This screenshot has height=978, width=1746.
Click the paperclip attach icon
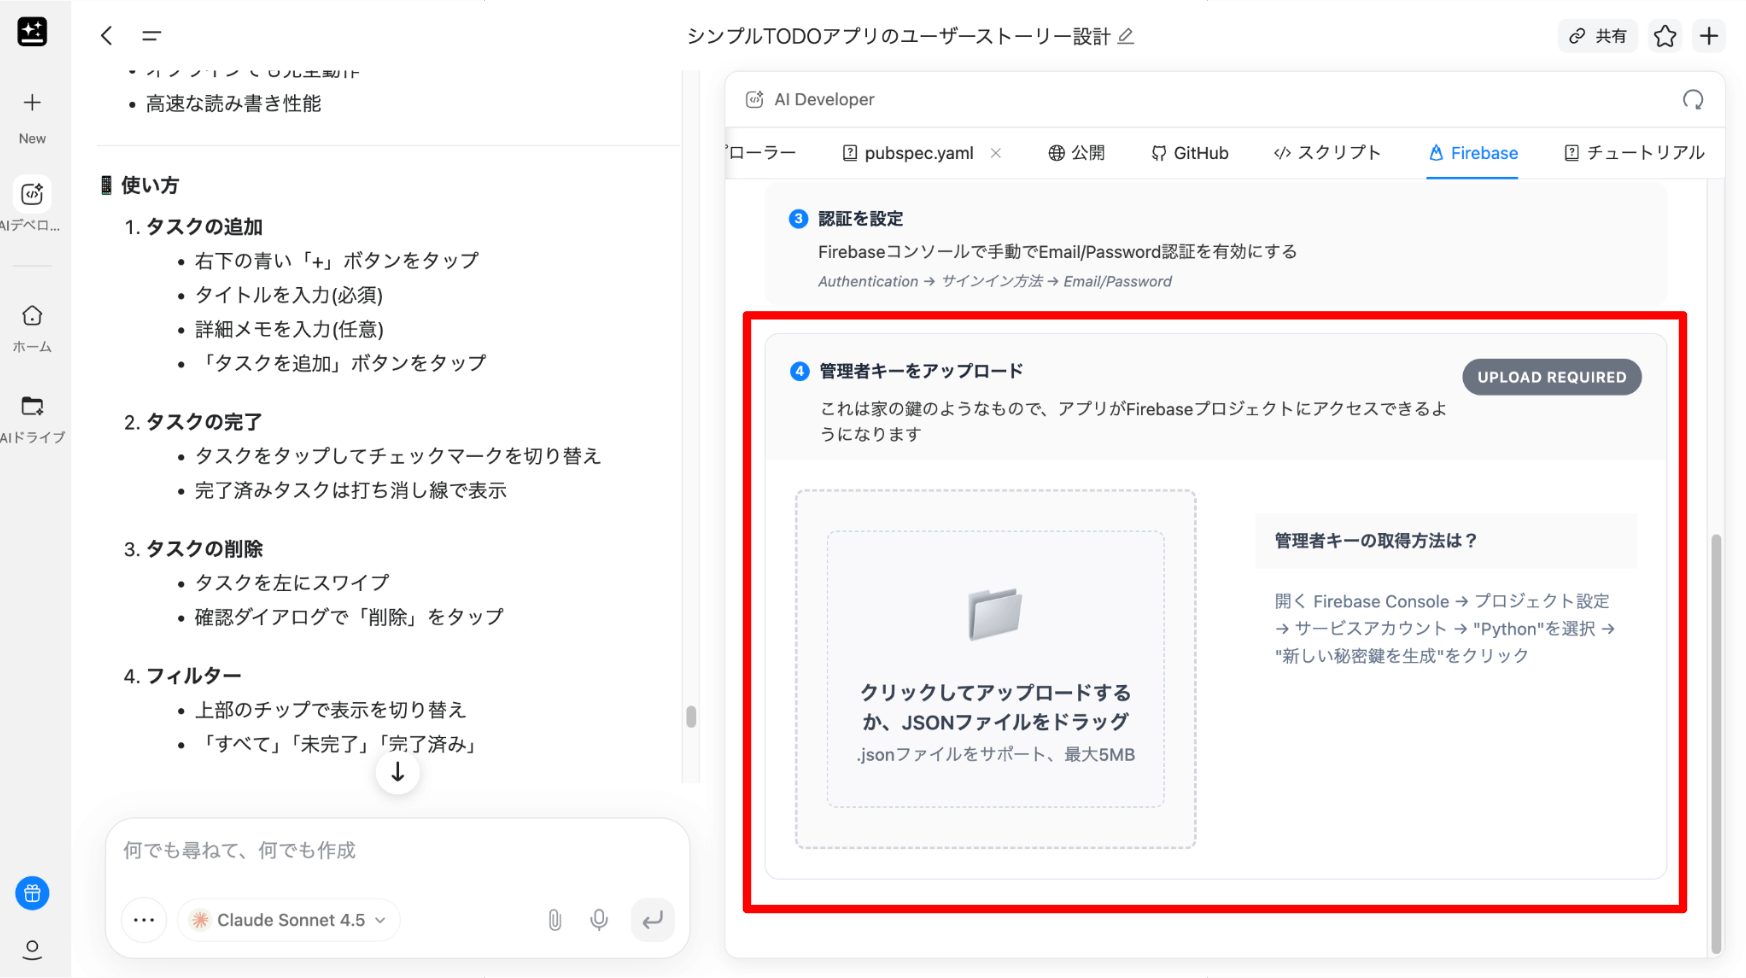click(555, 920)
